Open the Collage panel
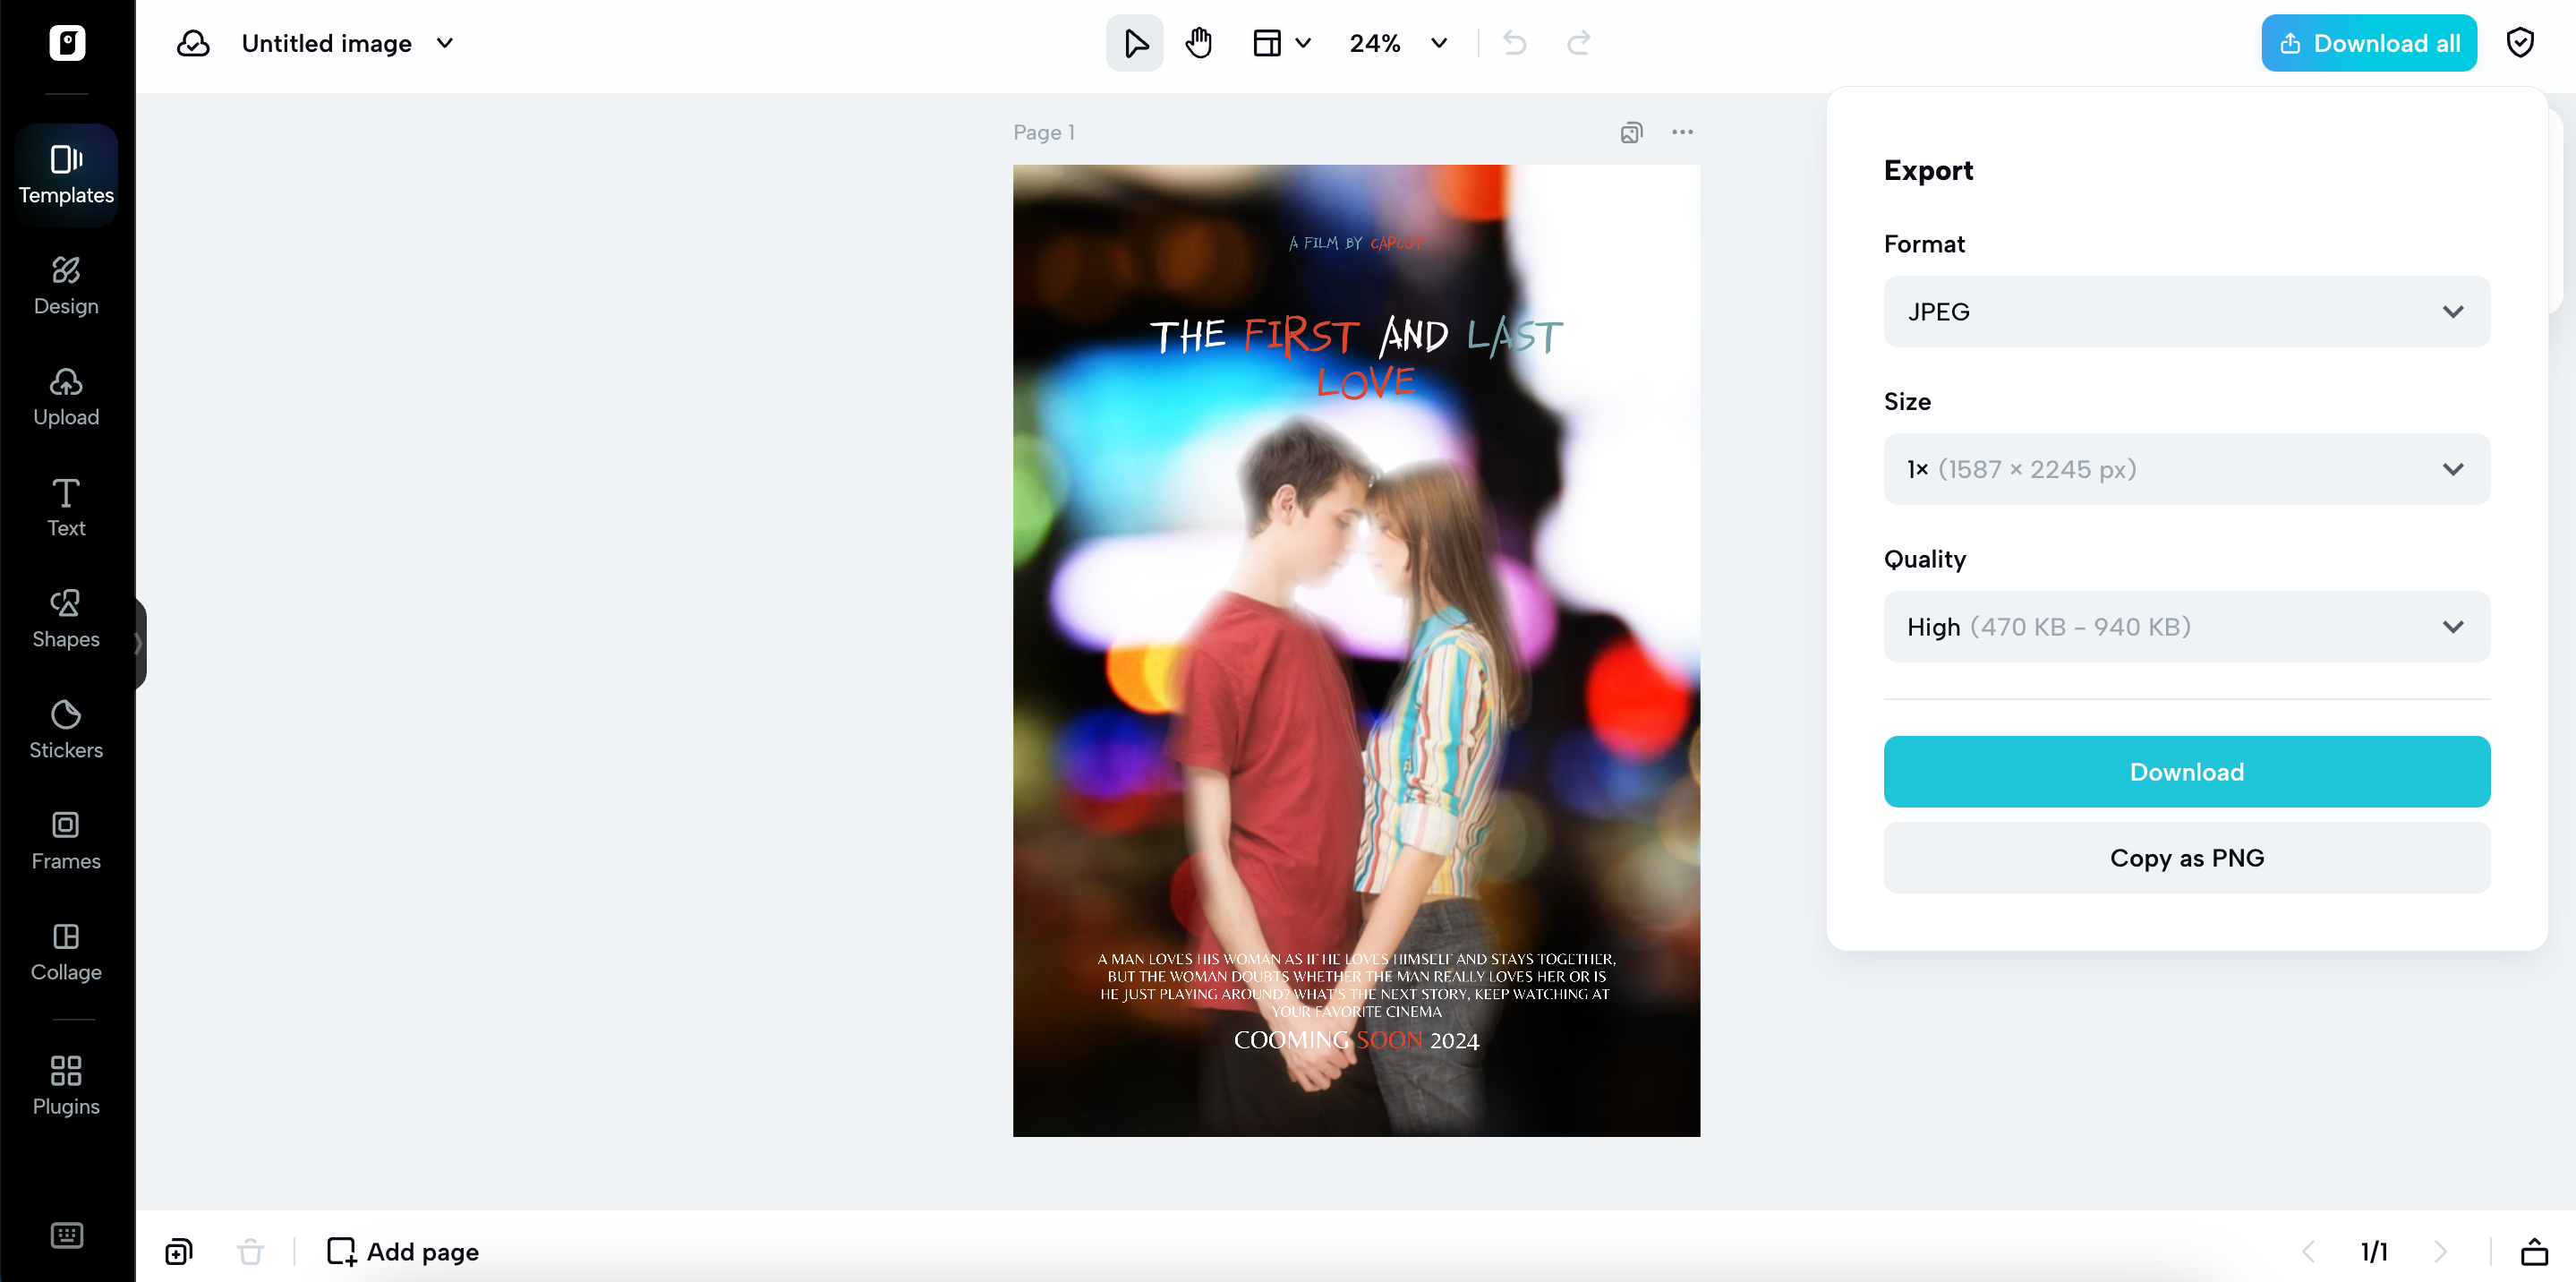The width and height of the screenshot is (2576, 1282). tap(65, 951)
